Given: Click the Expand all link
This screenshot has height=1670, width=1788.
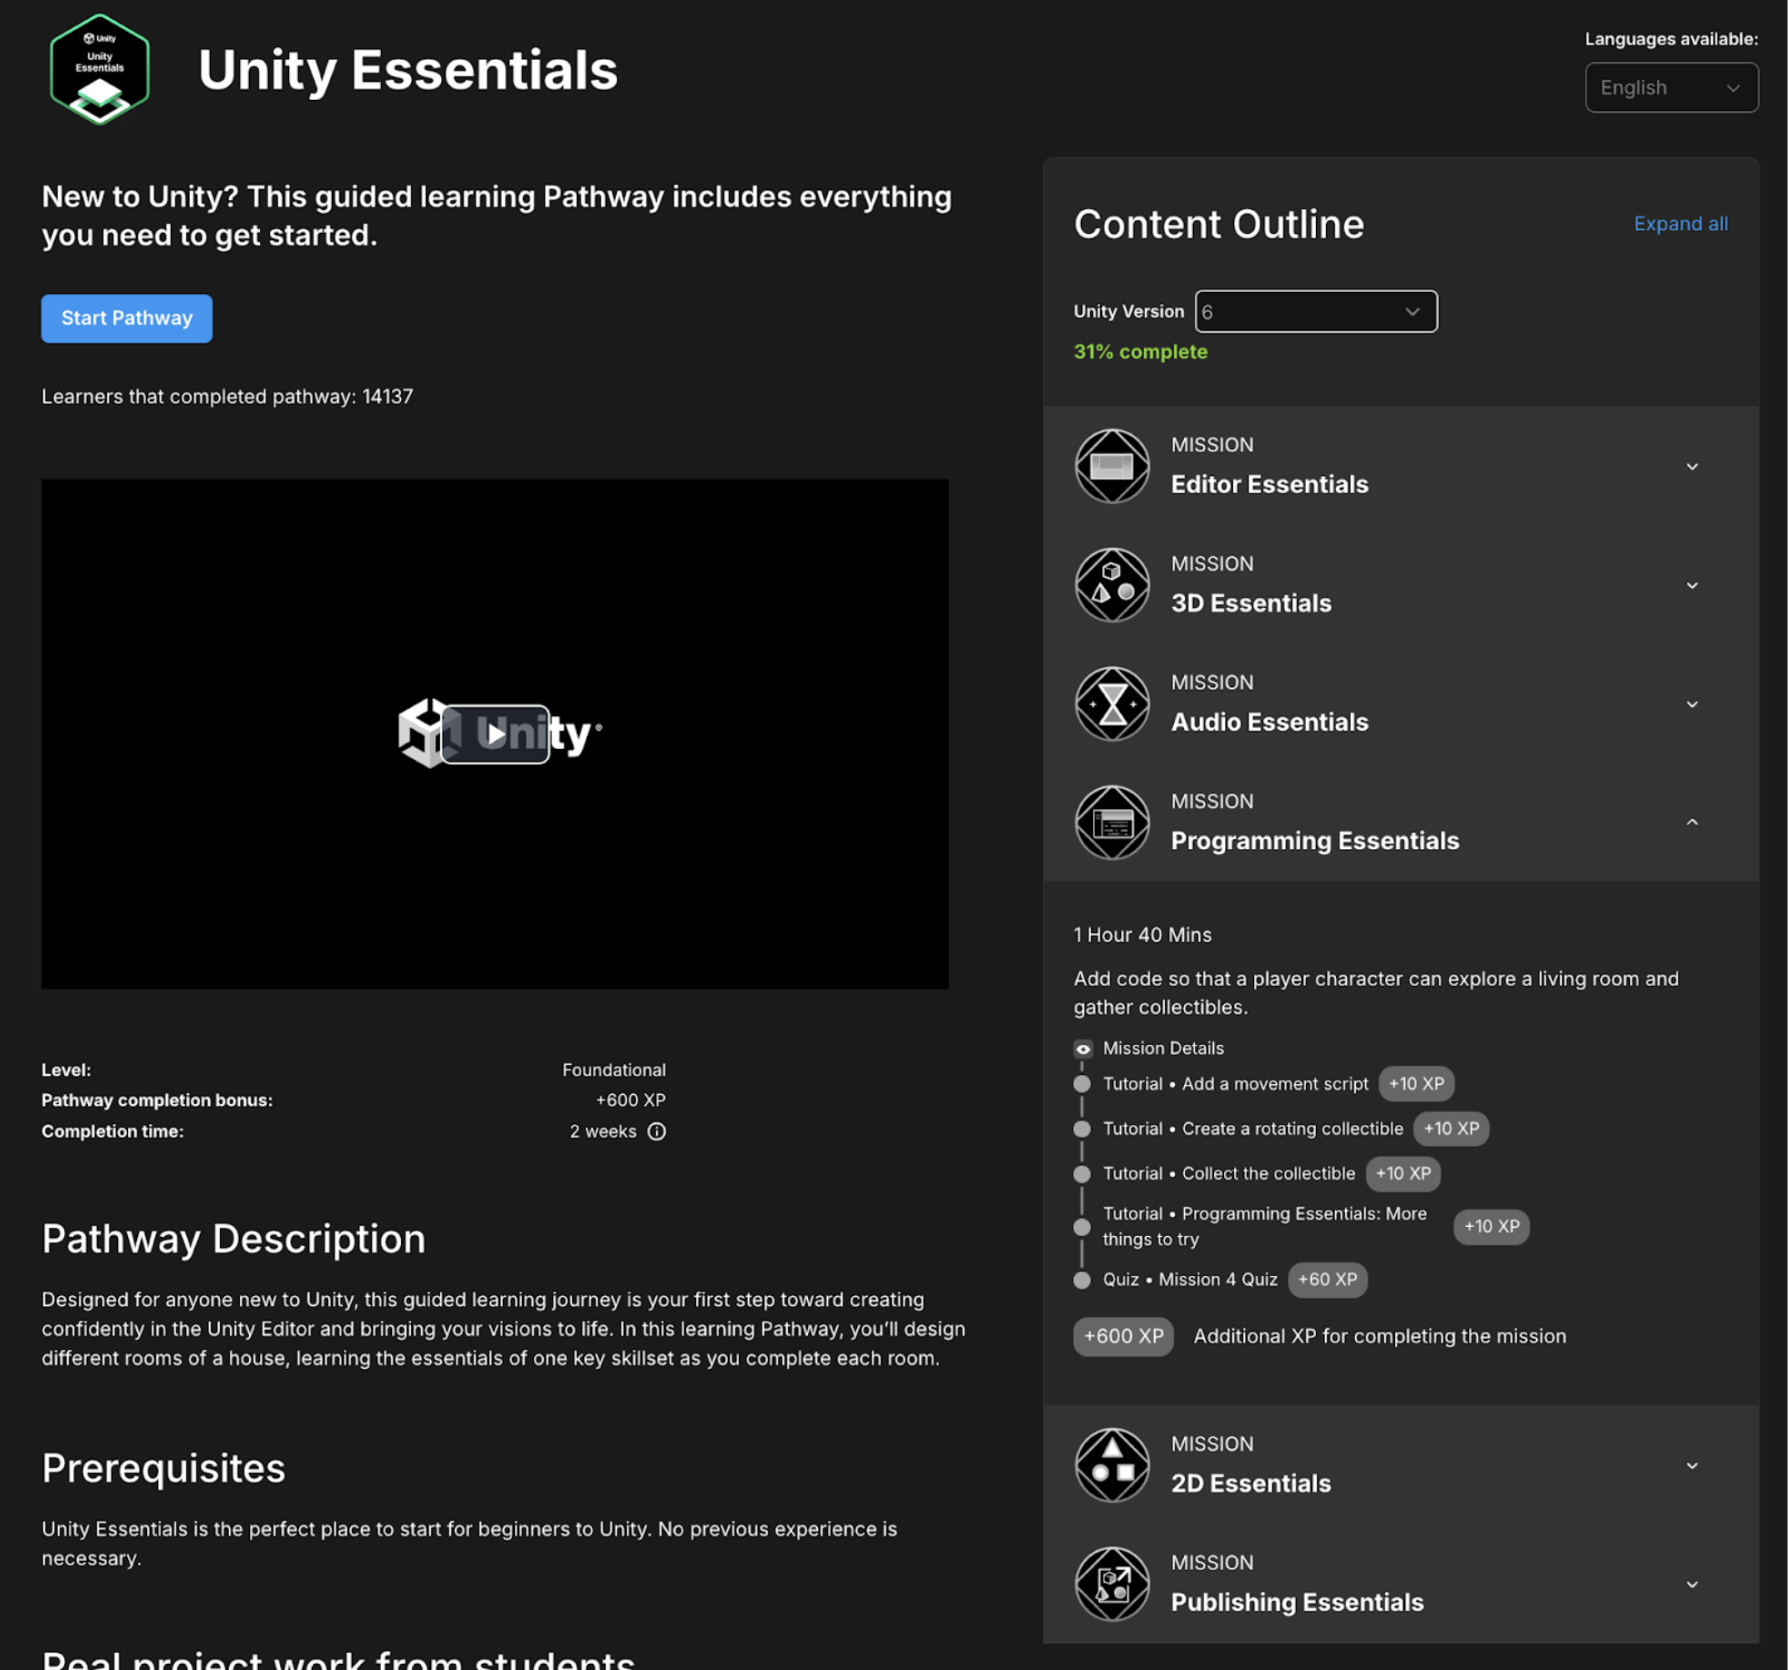Looking at the screenshot, I should [1680, 224].
